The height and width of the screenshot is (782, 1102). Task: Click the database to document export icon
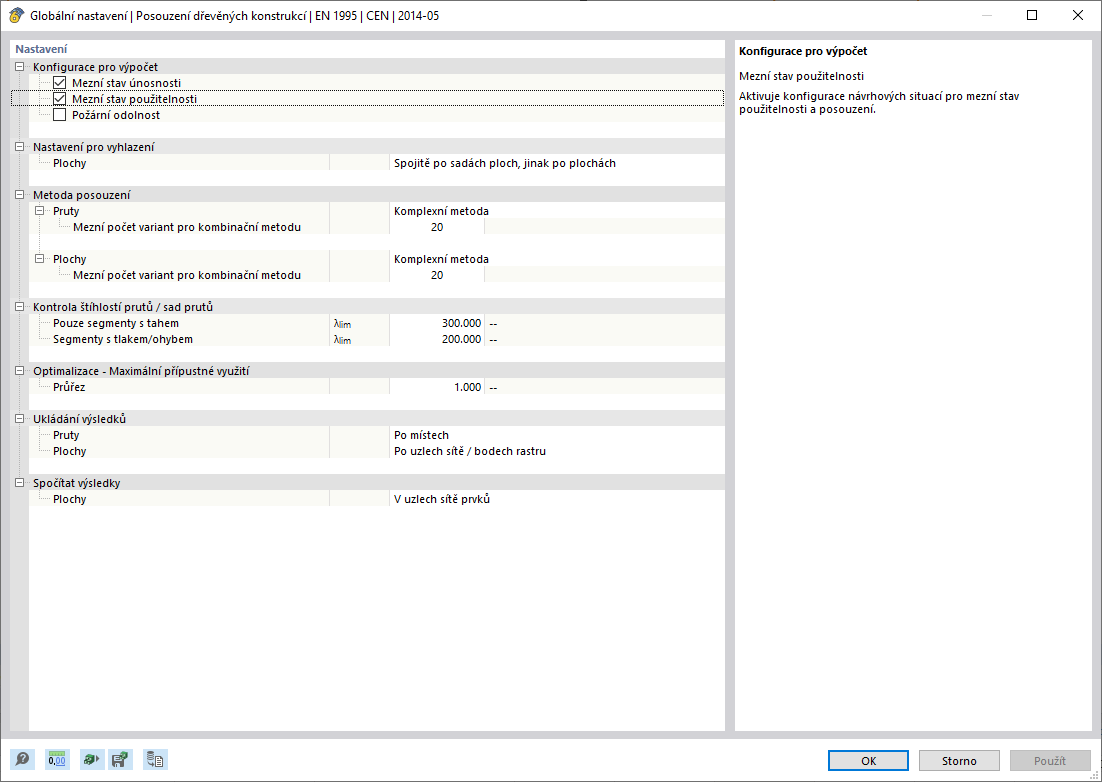155,760
